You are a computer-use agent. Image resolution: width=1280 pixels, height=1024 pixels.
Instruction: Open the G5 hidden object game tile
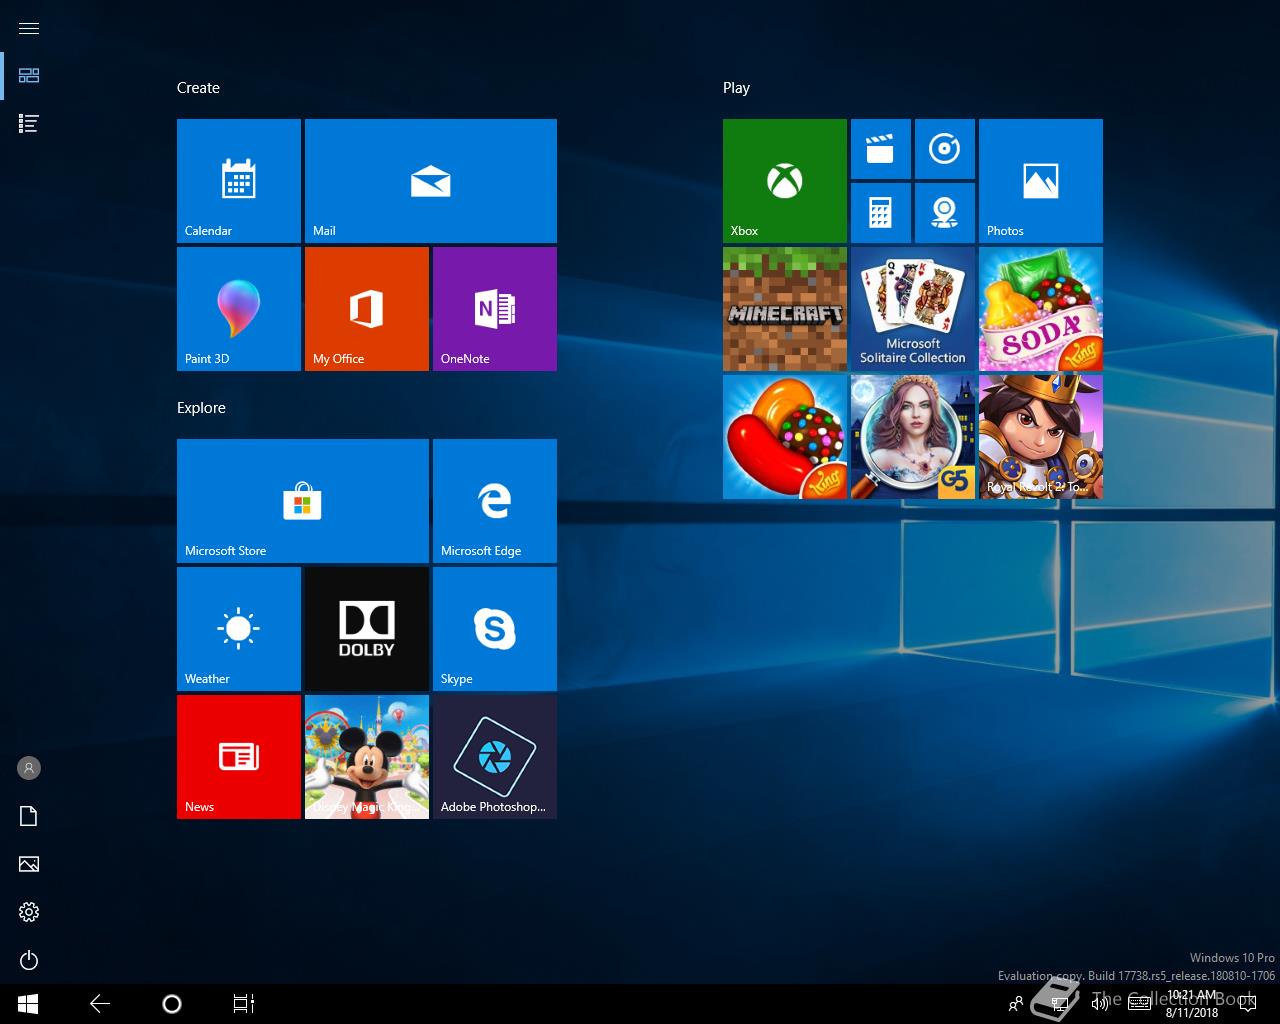913,437
